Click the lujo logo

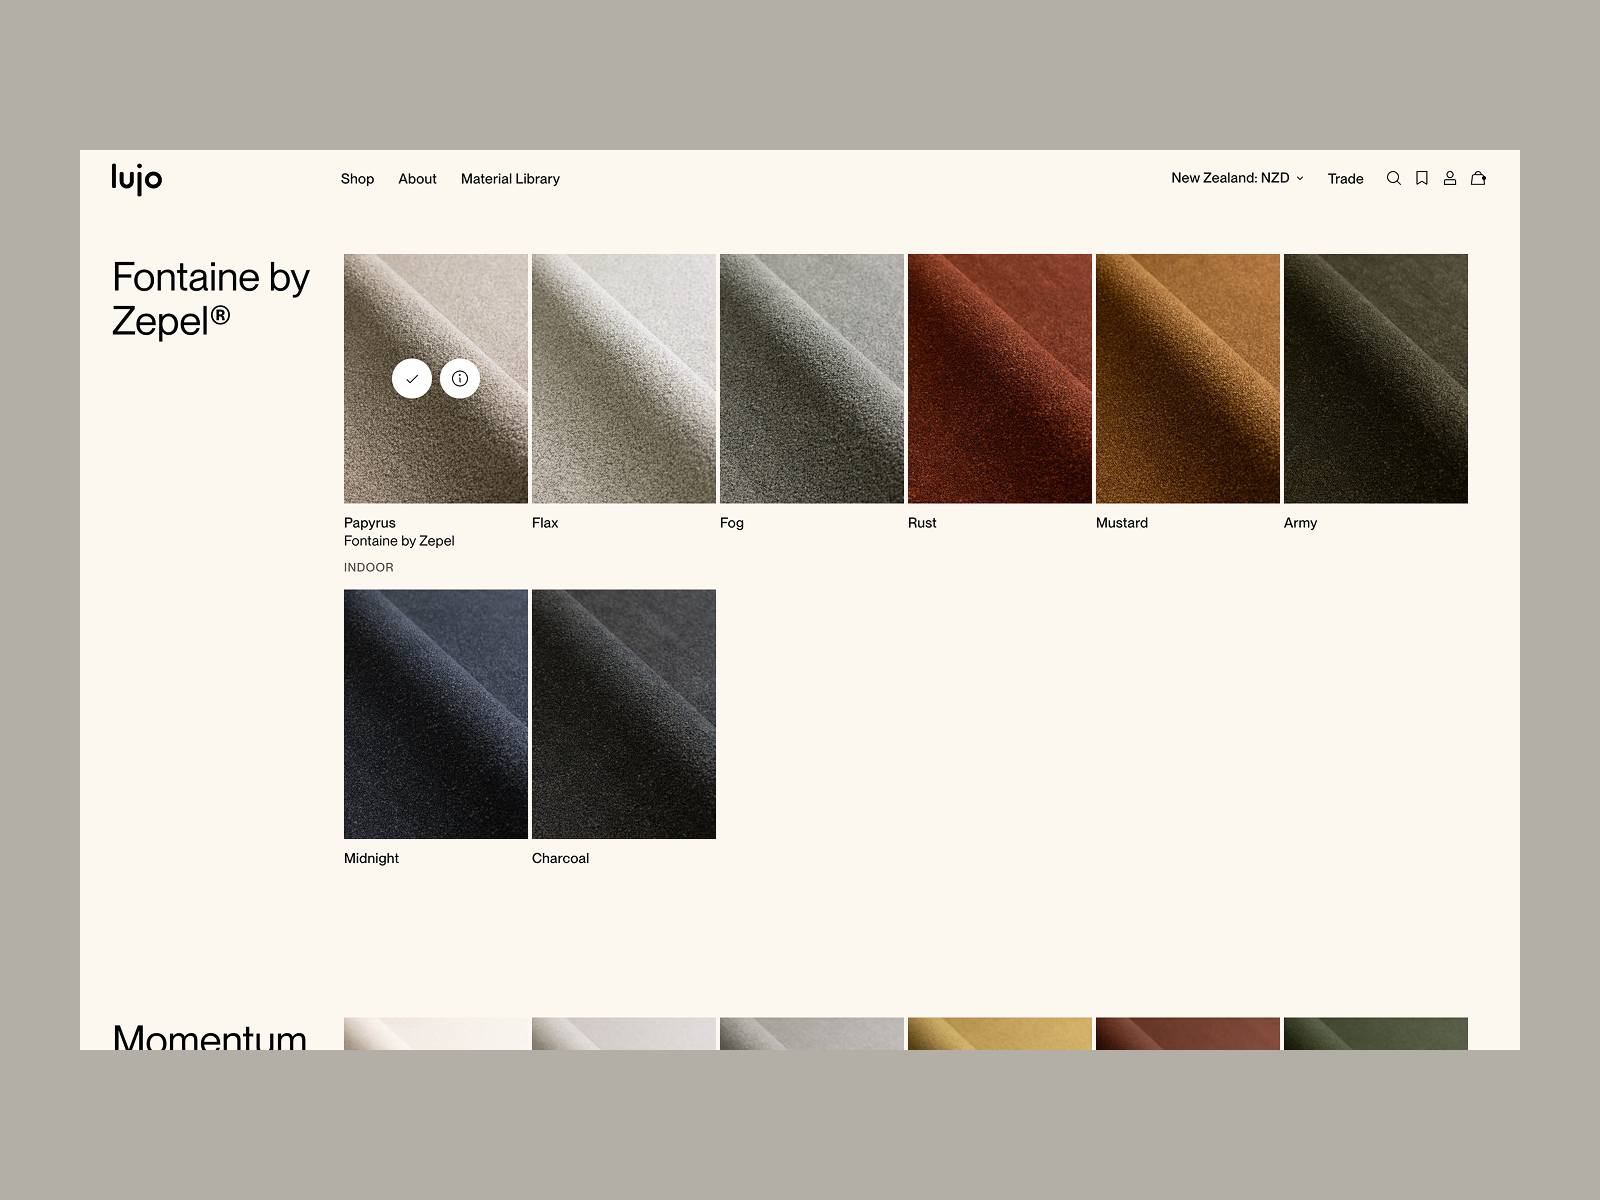click(x=137, y=178)
